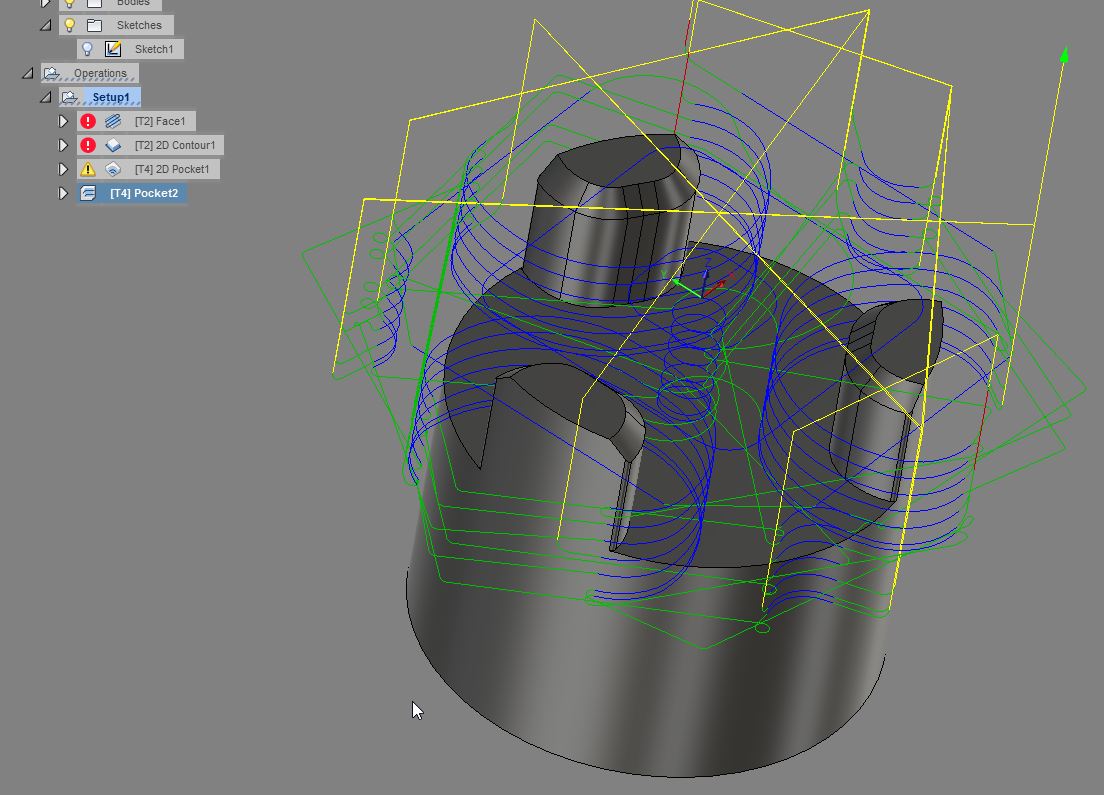Select the Setup1 label in the browser
Viewport: 1104px width, 795px height.
click(x=112, y=96)
